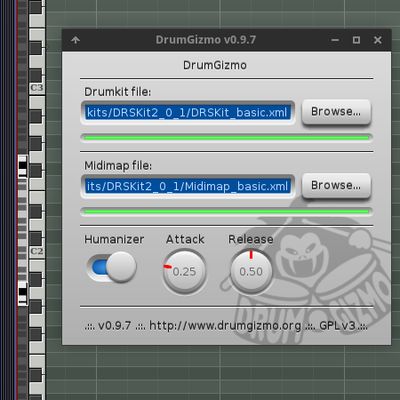Screen dimensions: 400x400
Task: Click the 'Humanizer' label
Action: (x=114, y=239)
